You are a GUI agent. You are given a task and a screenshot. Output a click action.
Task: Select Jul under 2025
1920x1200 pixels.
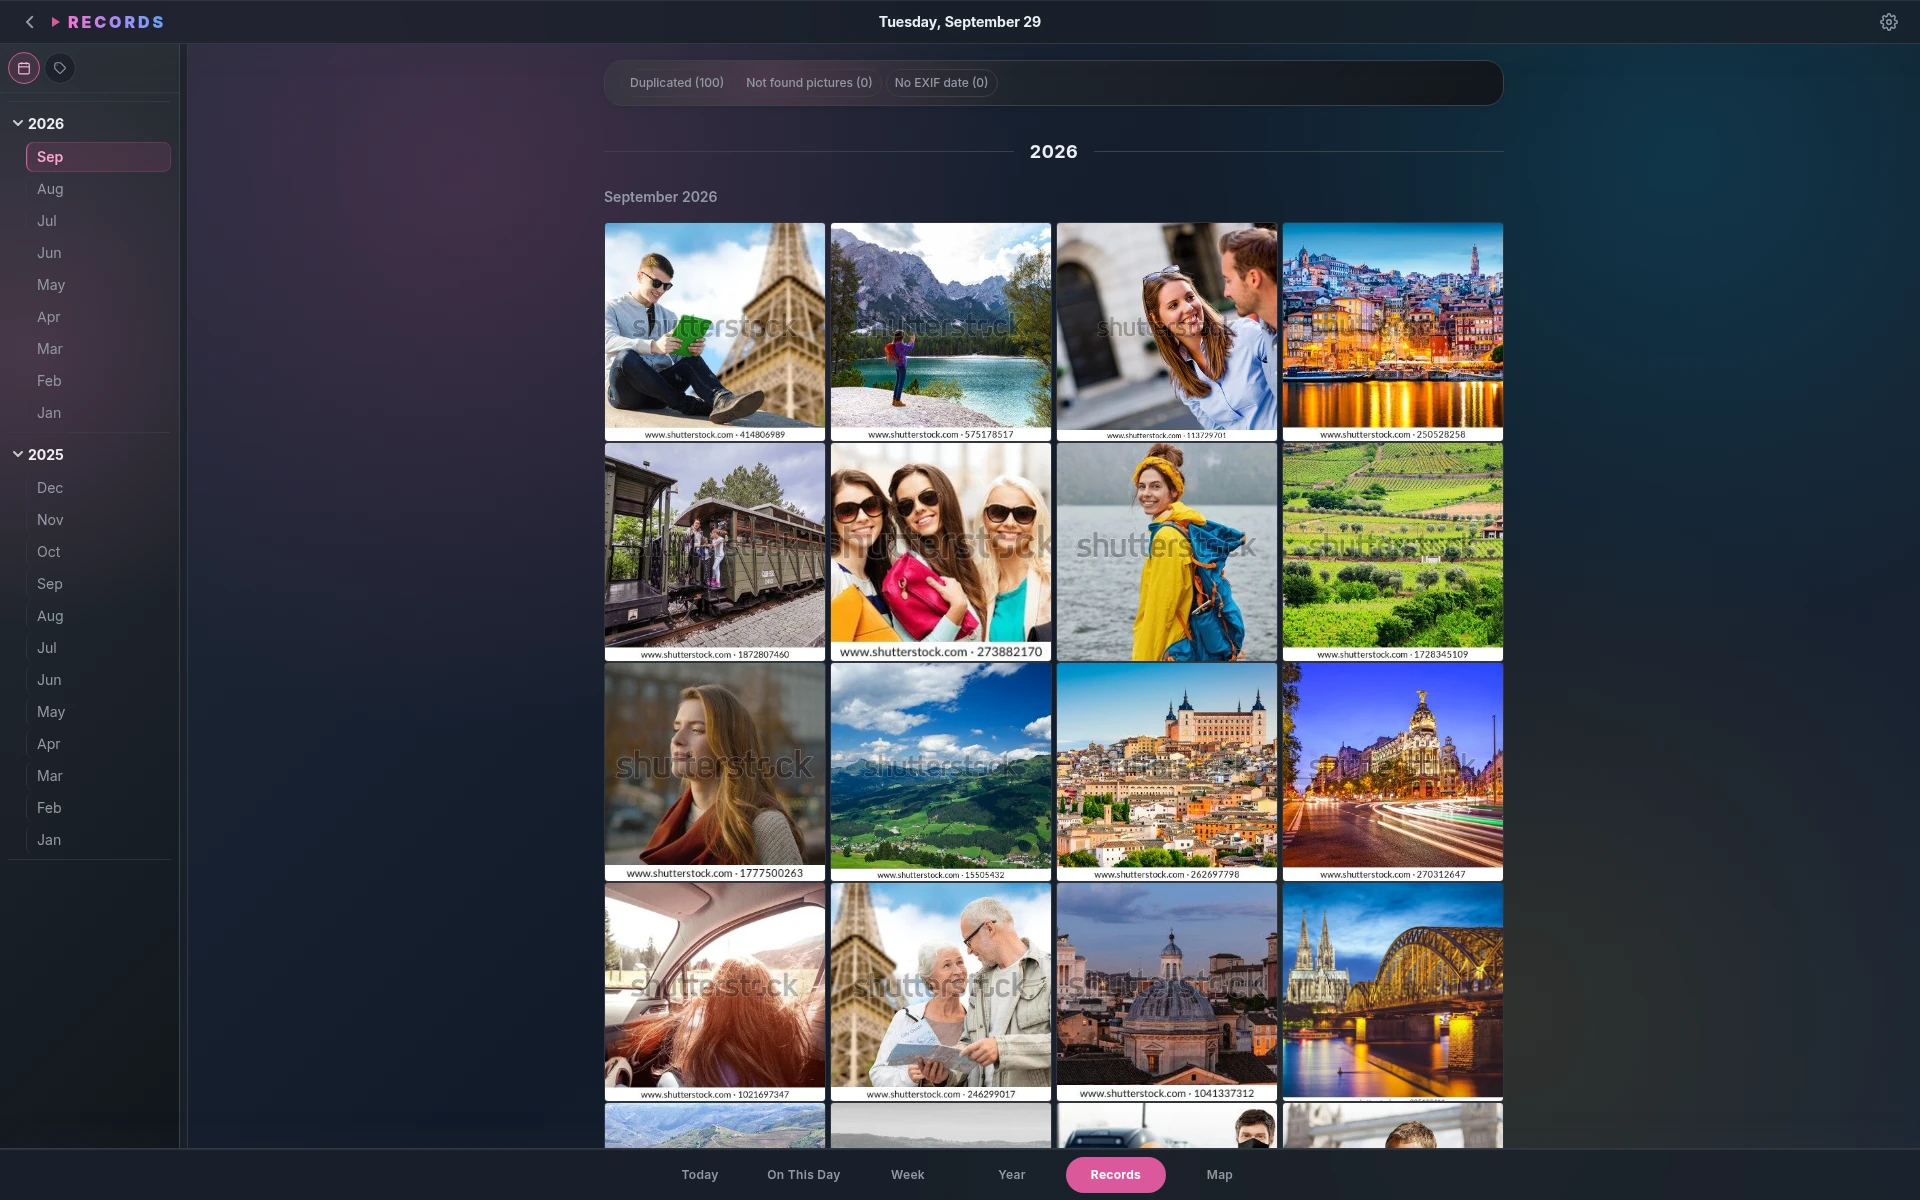click(x=98, y=648)
